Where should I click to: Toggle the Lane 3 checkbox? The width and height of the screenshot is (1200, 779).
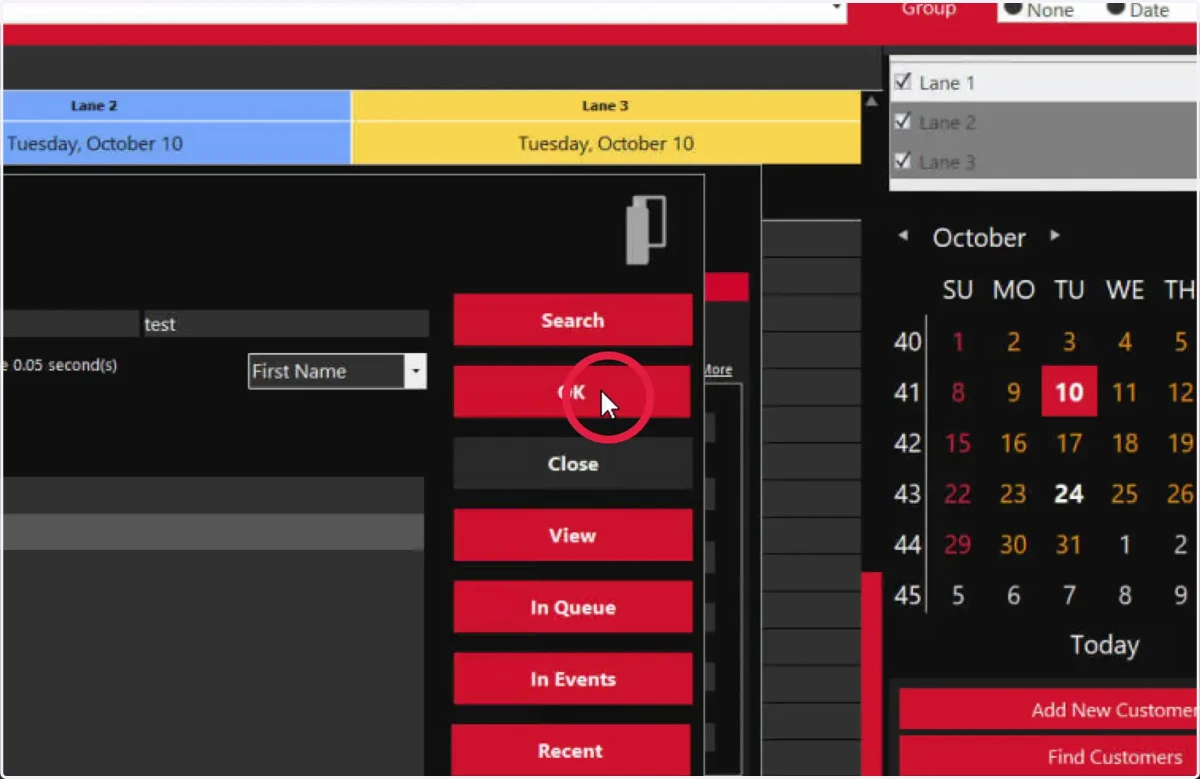[x=903, y=161]
